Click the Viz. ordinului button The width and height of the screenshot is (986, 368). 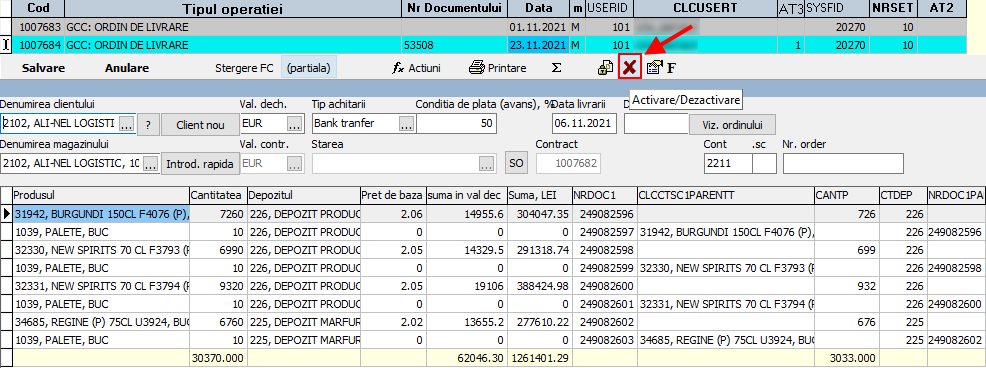732,124
